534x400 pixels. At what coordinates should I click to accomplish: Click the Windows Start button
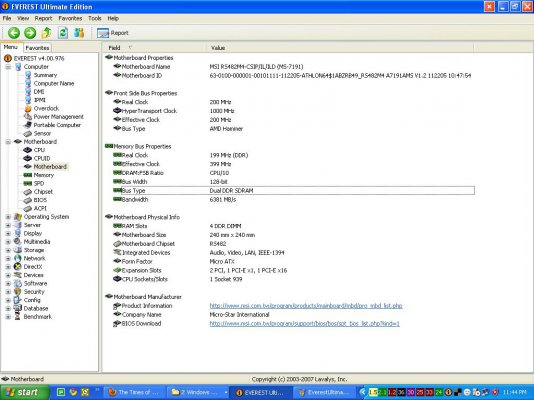tap(24, 393)
